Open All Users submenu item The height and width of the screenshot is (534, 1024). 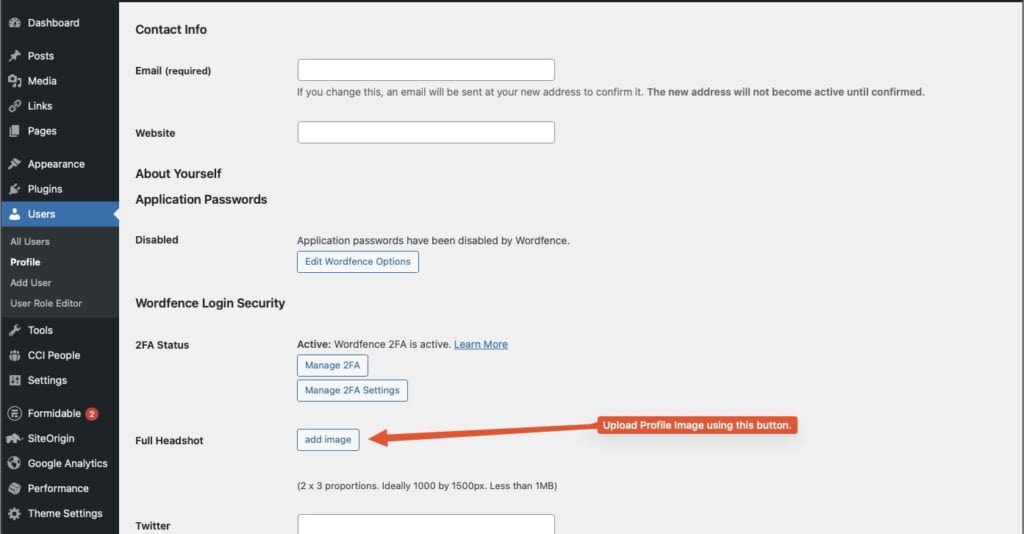[30, 242]
